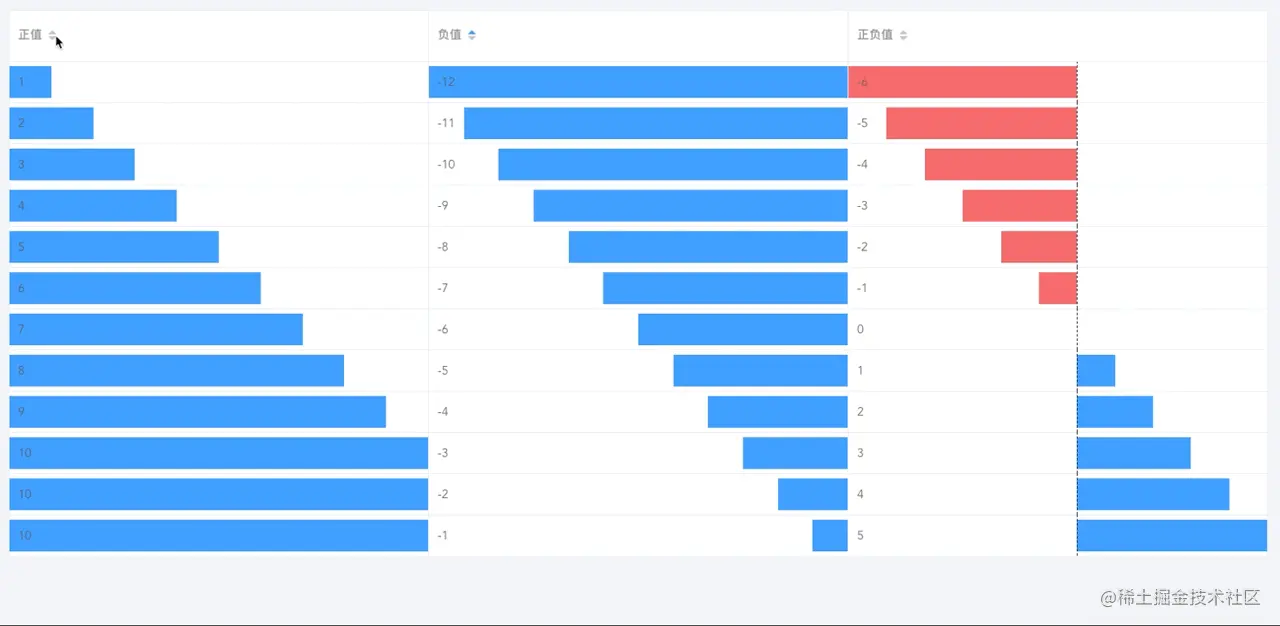
Task: Select the blue bar for 负值 -7
Action: (x=725, y=288)
